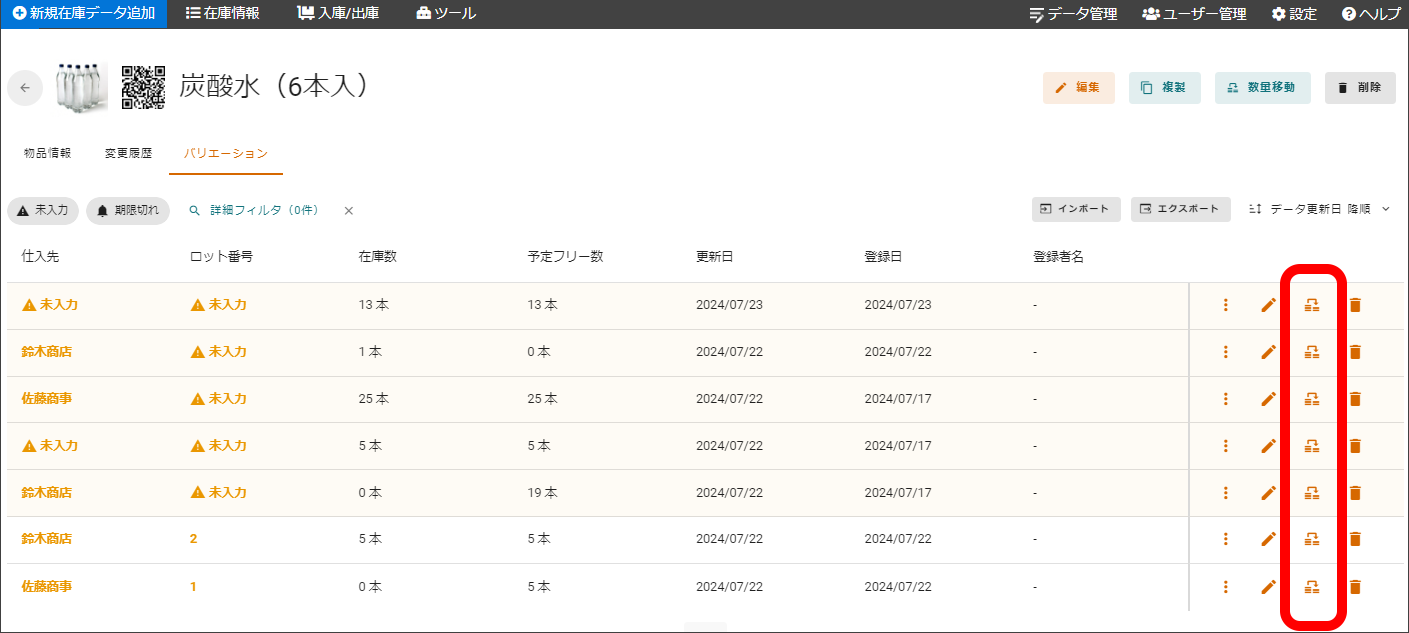Delete the 1本 鈴木商店 row
The image size is (1409, 633).
coord(1355,352)
